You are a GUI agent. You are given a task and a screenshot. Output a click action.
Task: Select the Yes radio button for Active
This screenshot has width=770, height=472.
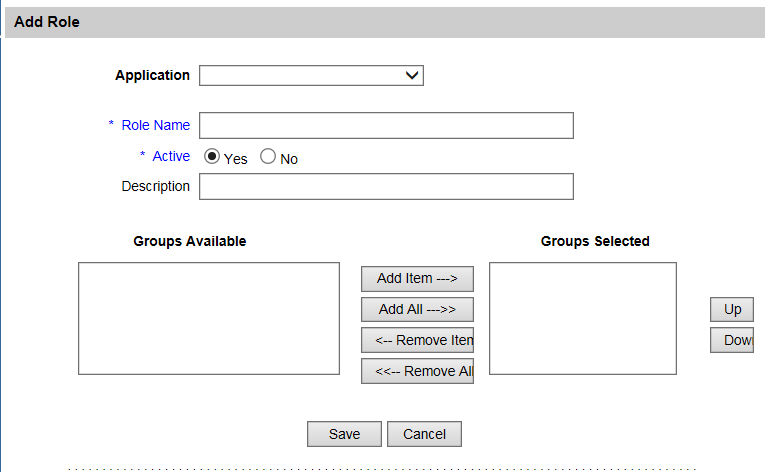212,157
